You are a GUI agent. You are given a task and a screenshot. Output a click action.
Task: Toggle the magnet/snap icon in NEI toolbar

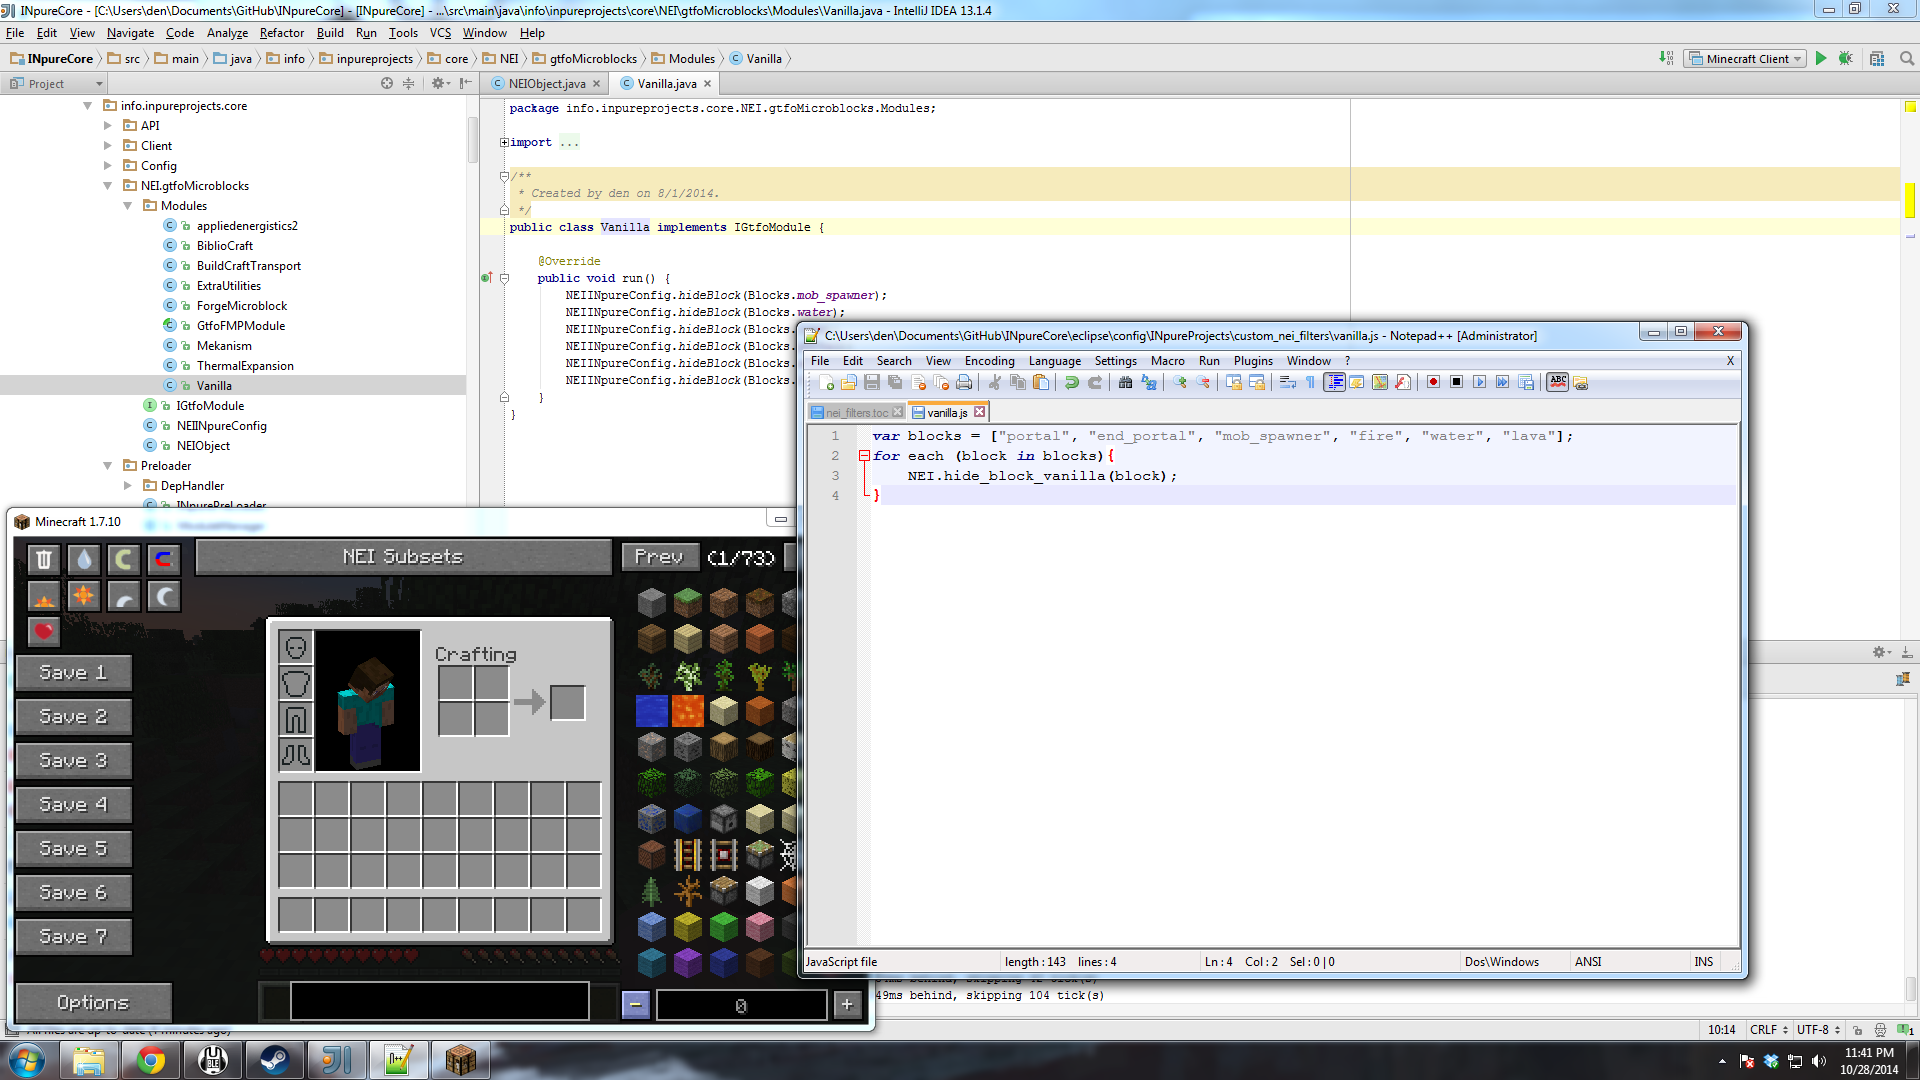click(x=164, y=556)
